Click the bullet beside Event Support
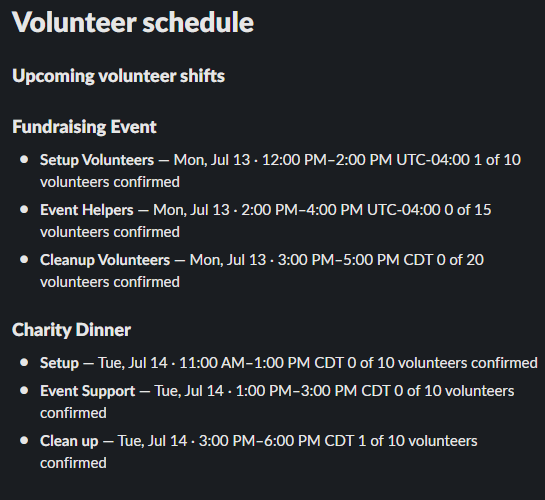545x500 pixels. [24, 390]
